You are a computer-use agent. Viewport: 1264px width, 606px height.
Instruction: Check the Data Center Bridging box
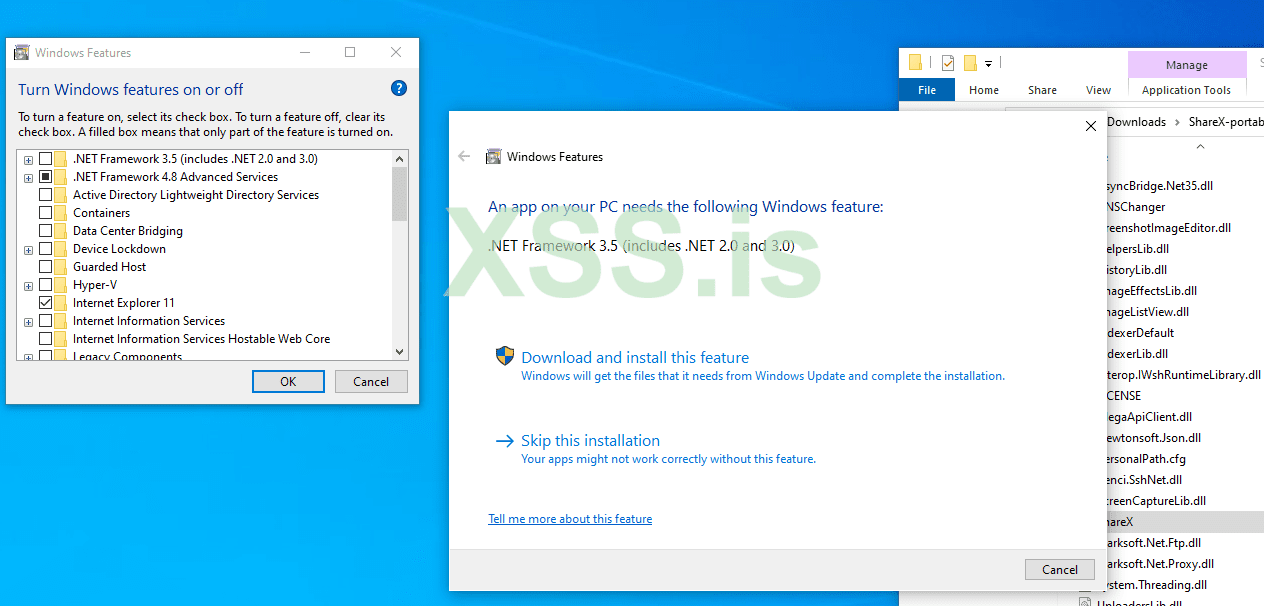[x=45, y=231]
